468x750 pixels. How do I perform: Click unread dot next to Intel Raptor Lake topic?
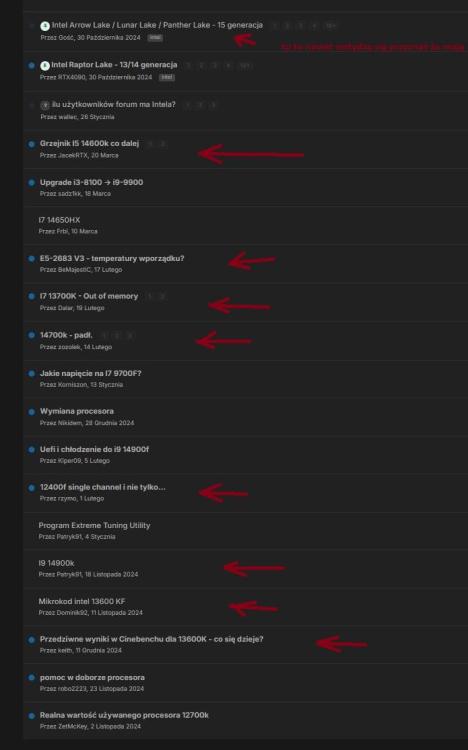(32, 66)
